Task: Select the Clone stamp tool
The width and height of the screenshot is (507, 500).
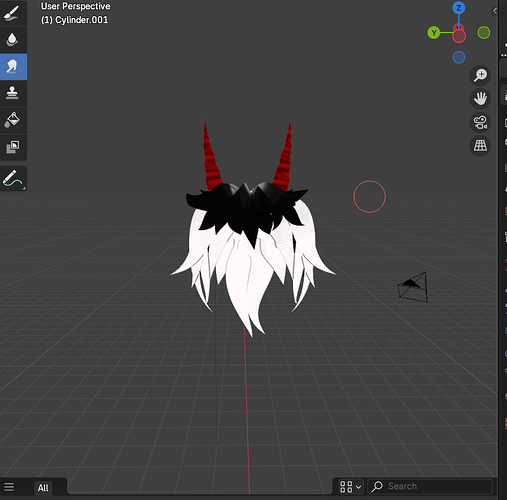Action: coord(13,93)
